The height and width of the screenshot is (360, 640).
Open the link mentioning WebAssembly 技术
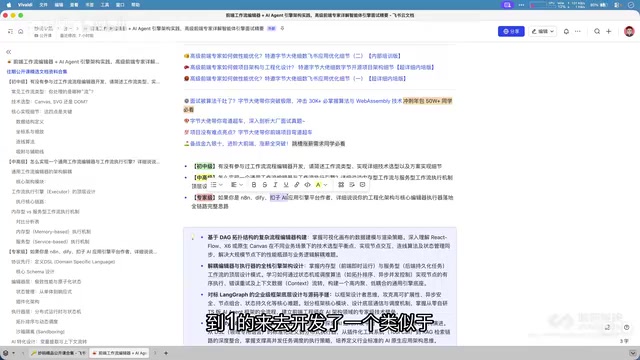click(296, 101)
